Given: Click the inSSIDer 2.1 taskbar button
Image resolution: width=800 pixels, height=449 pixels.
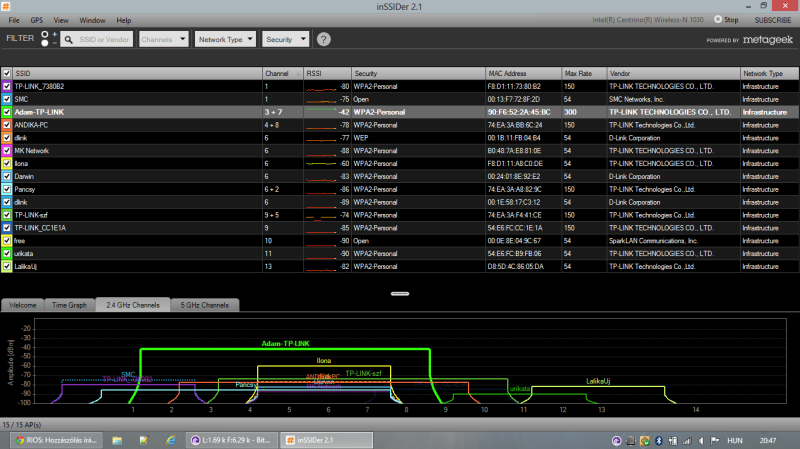Looking at the screenshot, I should [x=327, y=440].
